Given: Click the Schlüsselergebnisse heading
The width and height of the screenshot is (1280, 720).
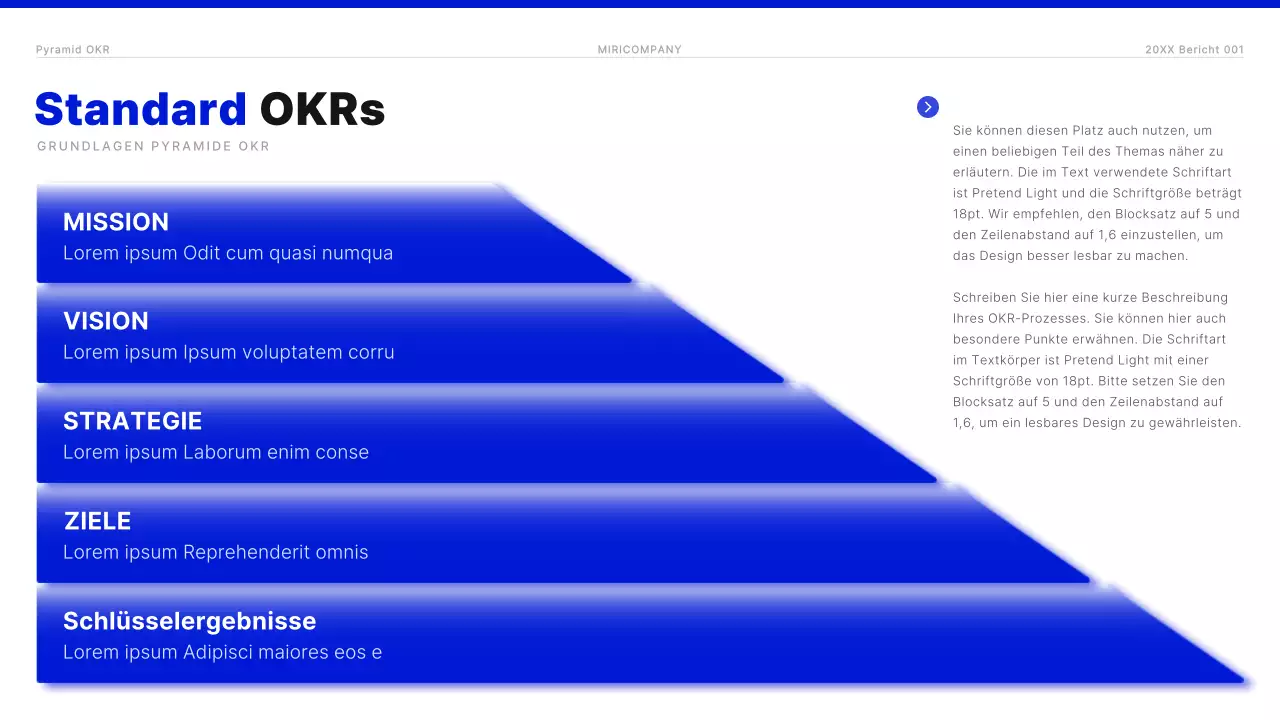Looking at the screenshot, I should 189,621.
